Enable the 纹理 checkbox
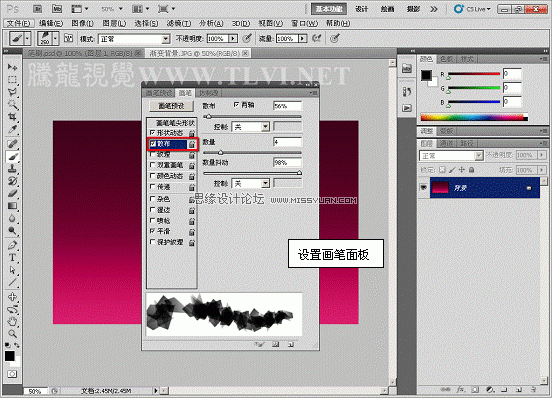The image size is (552, 398). coord(152,154)
